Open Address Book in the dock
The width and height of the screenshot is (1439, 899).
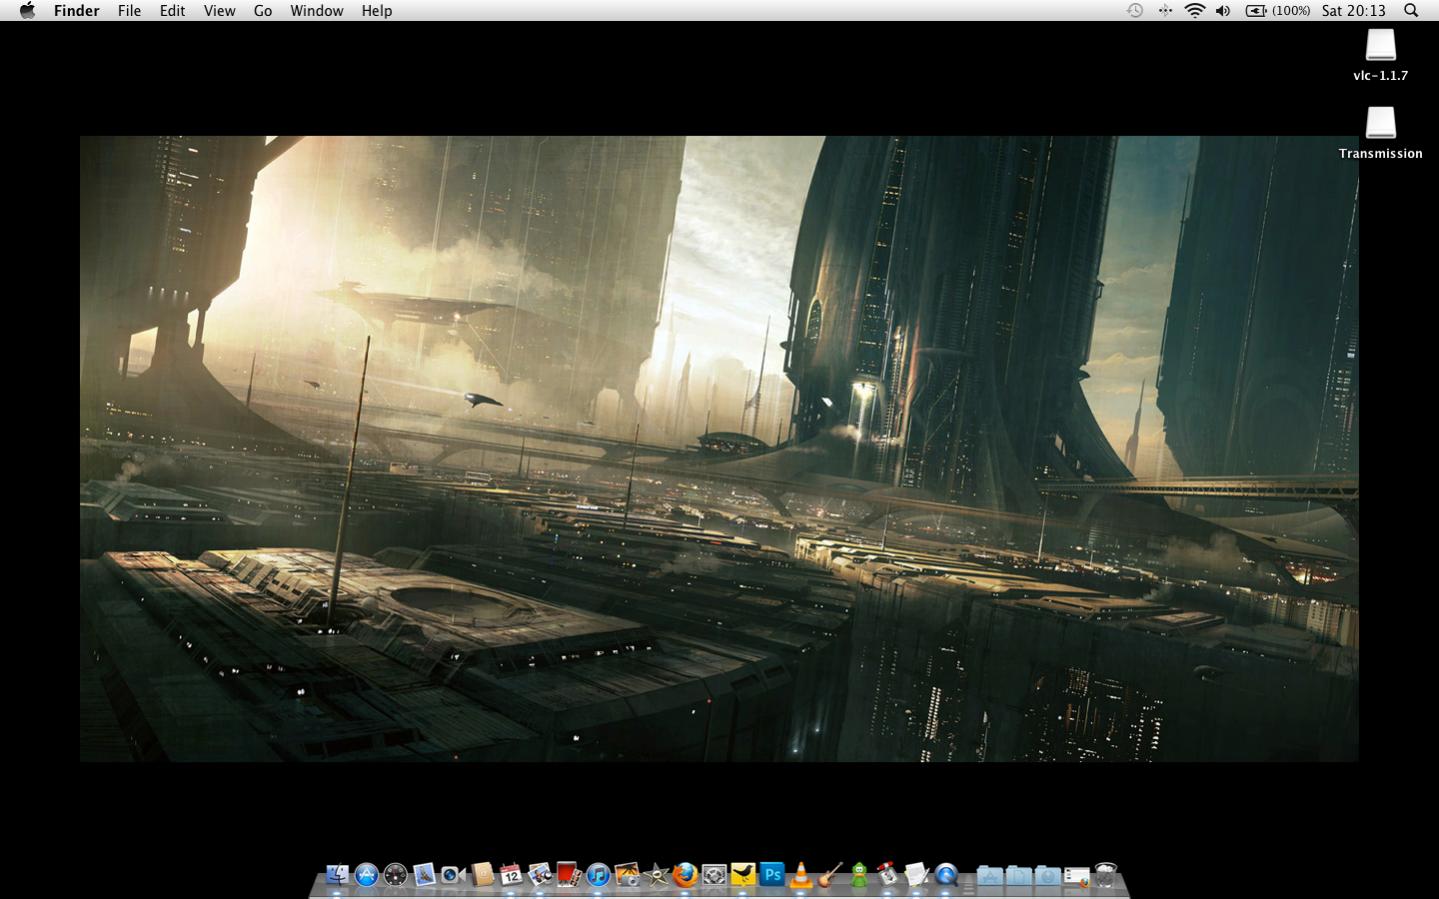483,875
